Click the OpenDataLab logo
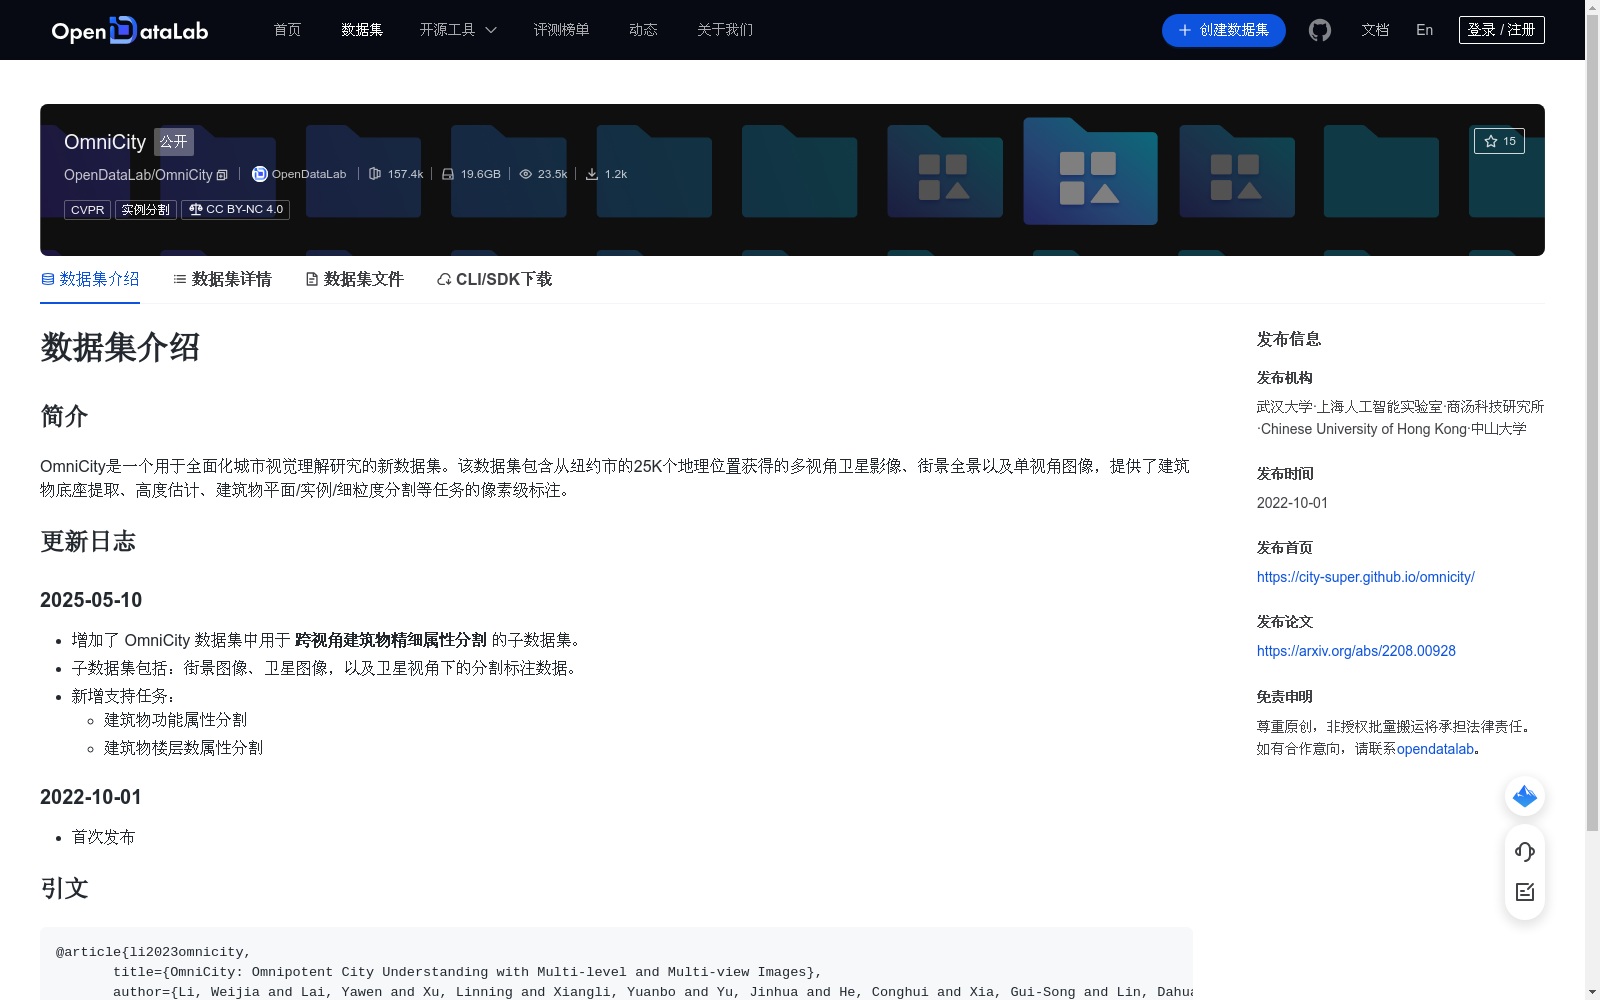The image size is (1600, 1000). coord(130,30)
